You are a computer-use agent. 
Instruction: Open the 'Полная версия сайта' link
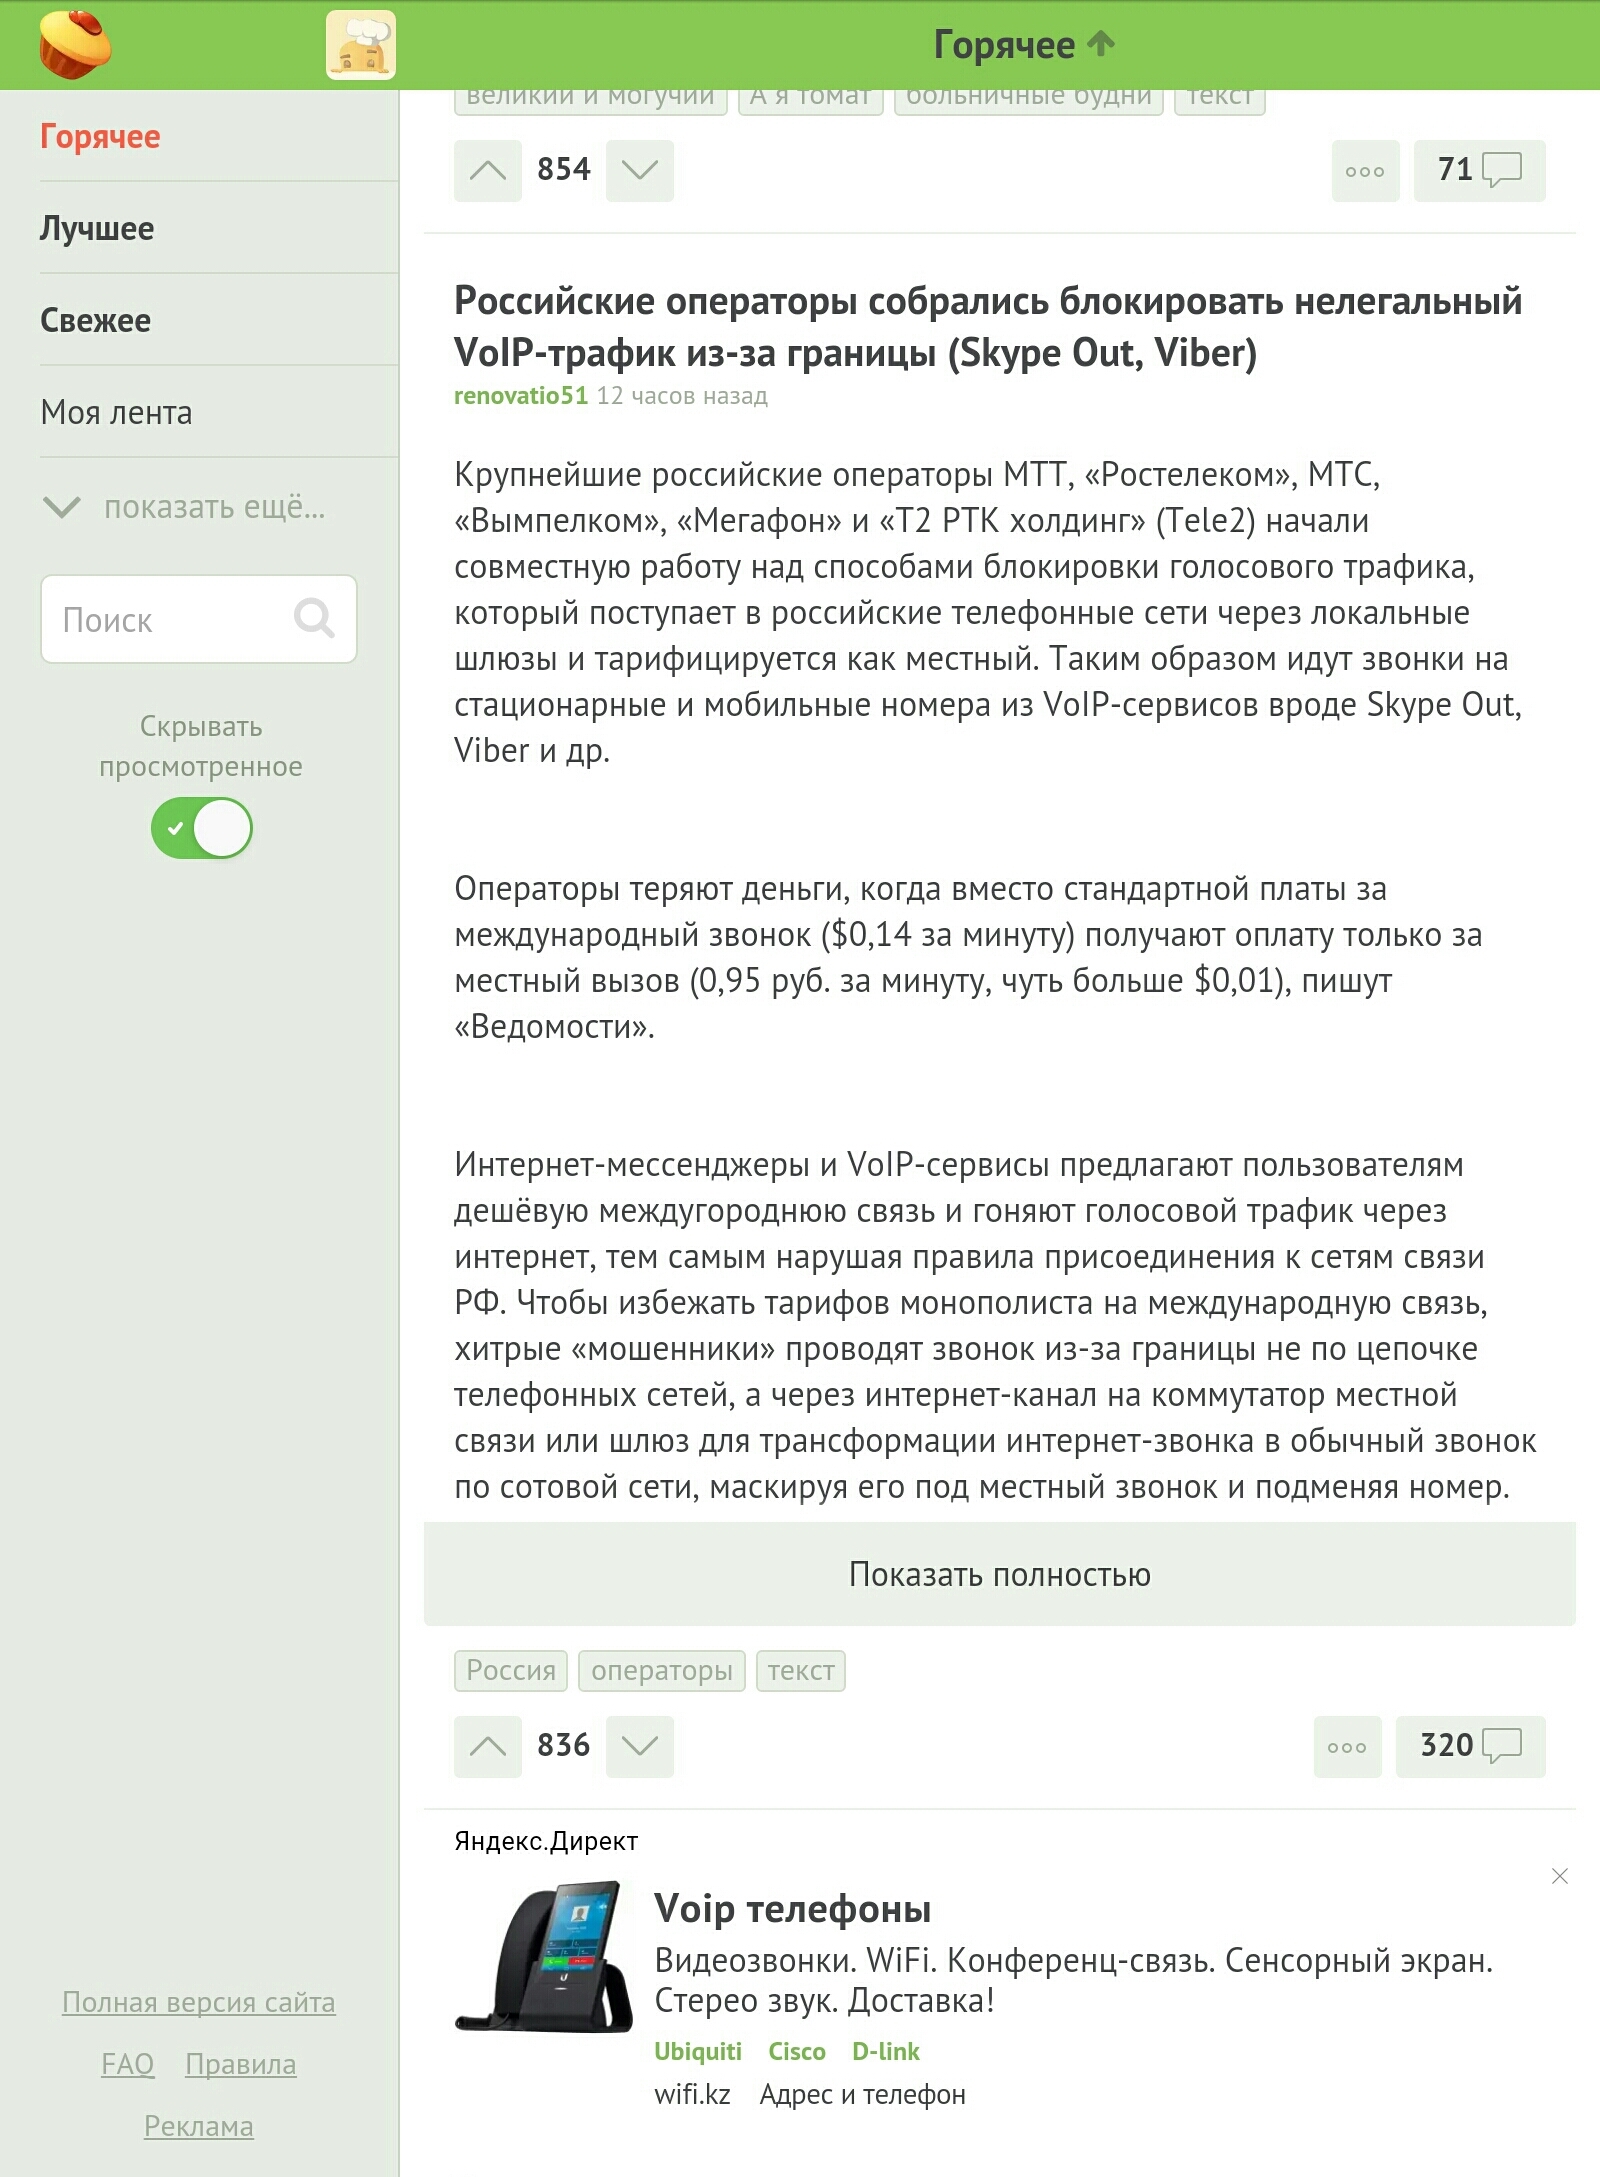click(199, 2002)
